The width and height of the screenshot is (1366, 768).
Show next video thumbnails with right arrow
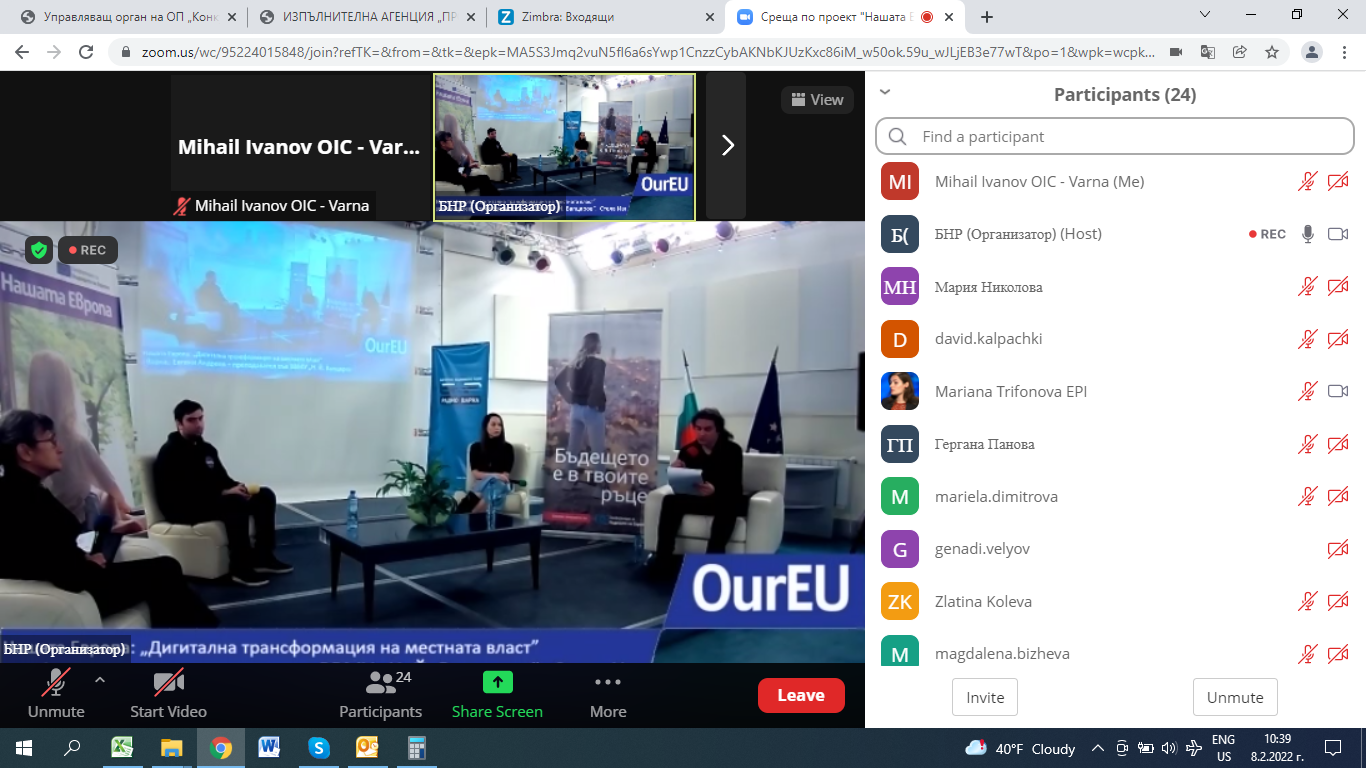click(x=727, y=145)
